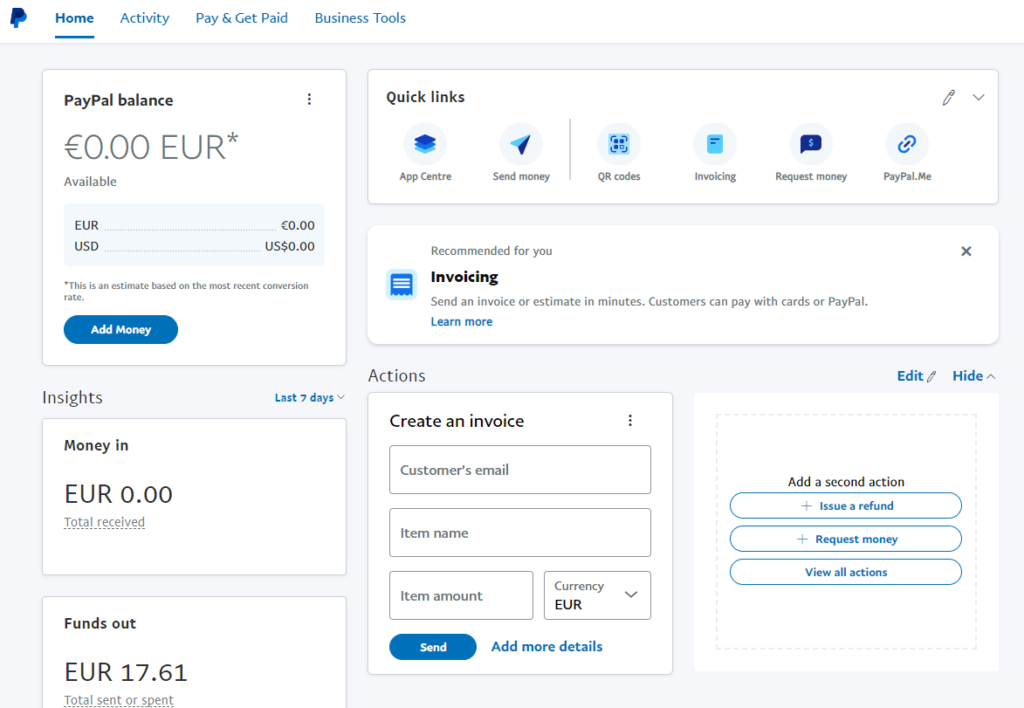Click the Request money icon
Viewport: 1024px width, 708px height.
click(x=810, y=143)
